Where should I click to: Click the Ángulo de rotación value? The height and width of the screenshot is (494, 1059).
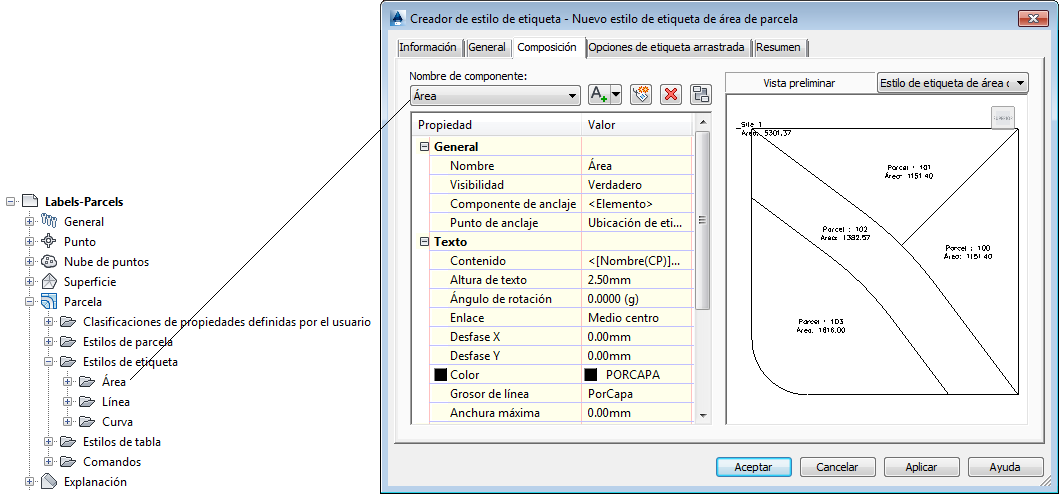637,299
